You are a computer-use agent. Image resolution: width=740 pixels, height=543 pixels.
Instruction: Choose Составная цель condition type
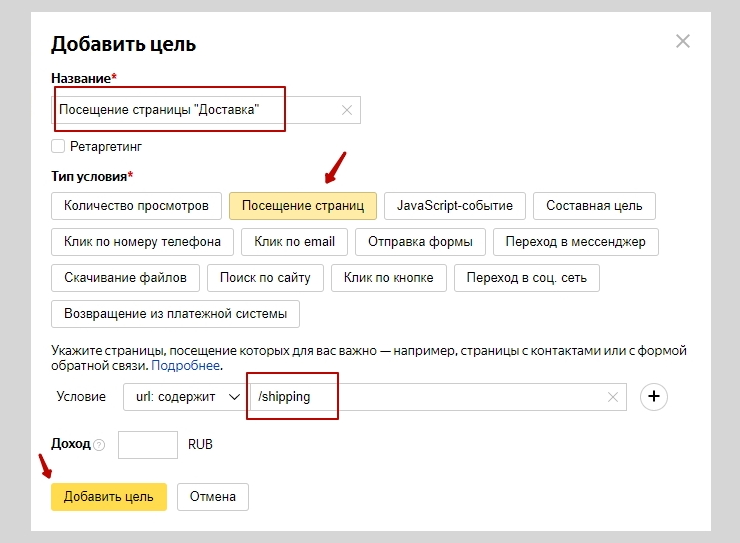click(594, 206)
